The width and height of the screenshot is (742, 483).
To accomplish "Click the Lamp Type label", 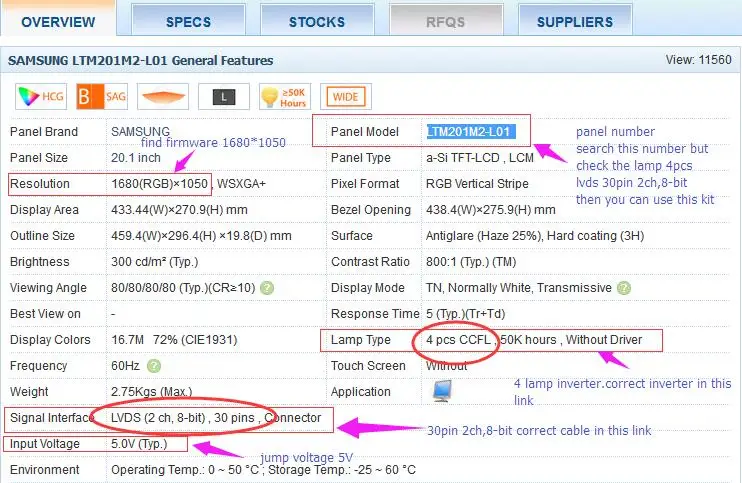I will pos(361,340).
